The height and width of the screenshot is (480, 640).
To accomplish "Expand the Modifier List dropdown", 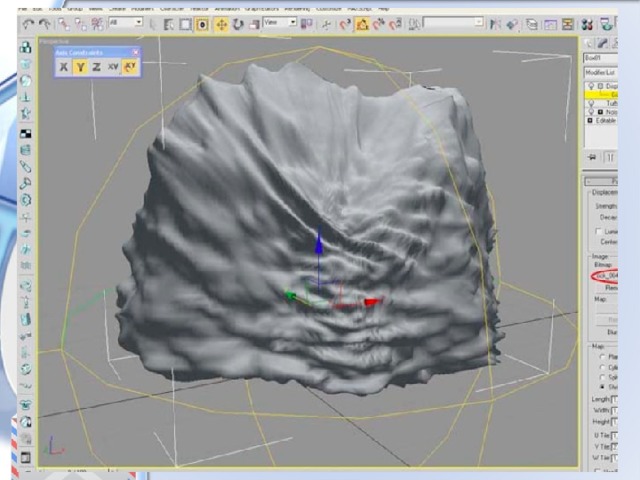I will click(600, 73).
